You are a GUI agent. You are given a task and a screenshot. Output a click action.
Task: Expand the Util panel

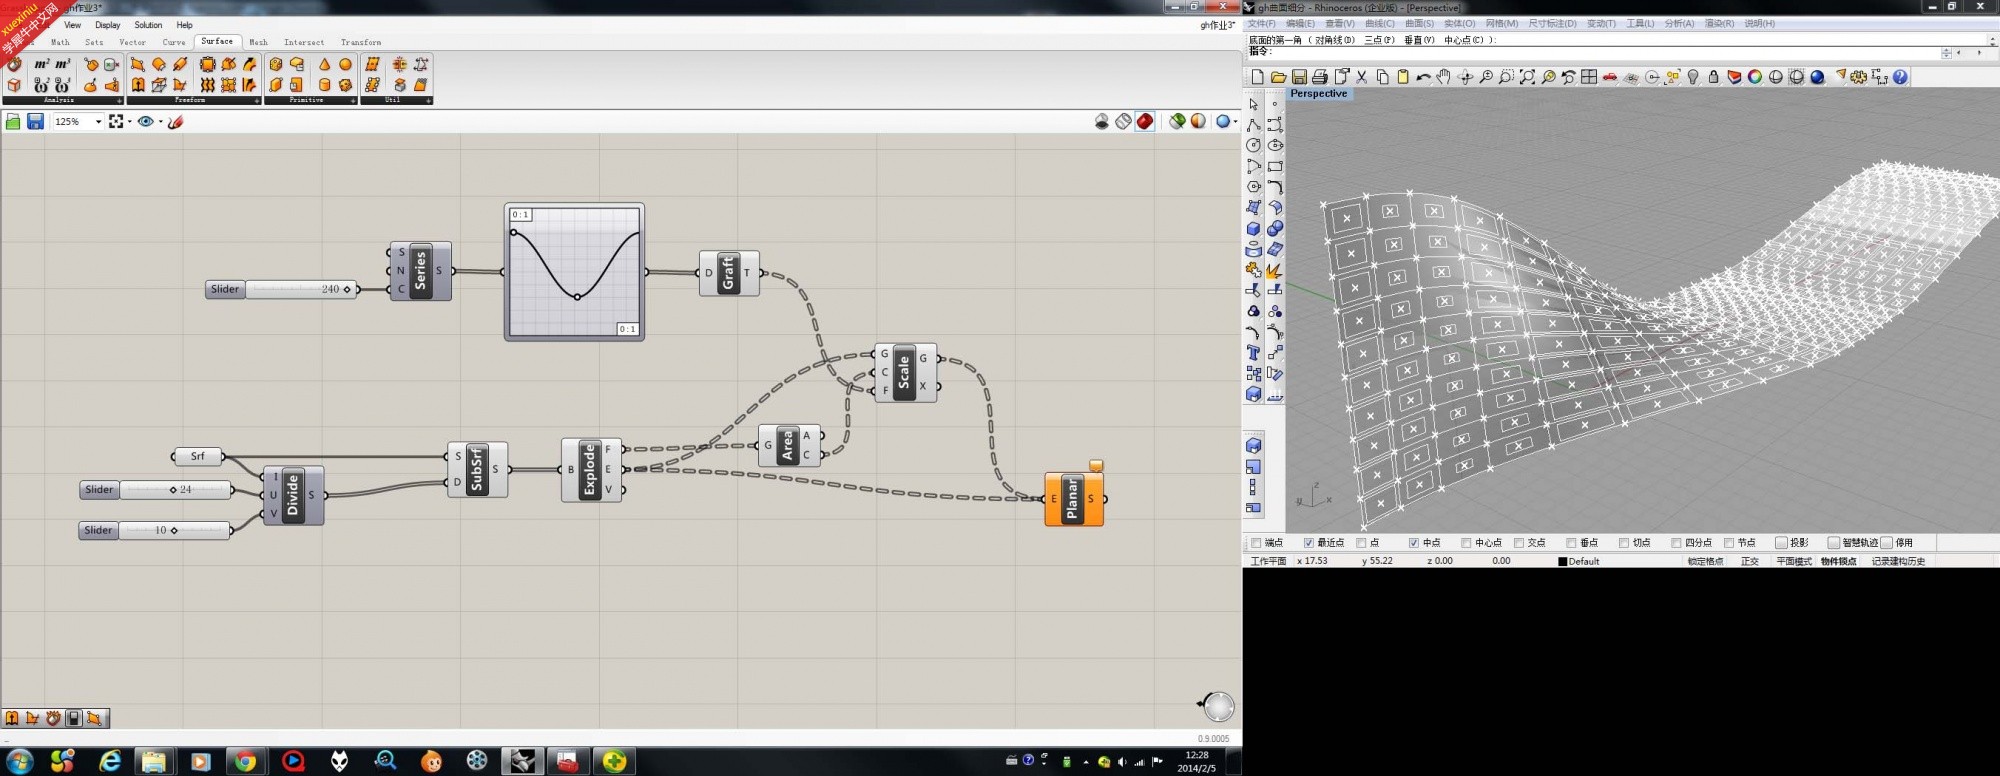click(428, 101)
